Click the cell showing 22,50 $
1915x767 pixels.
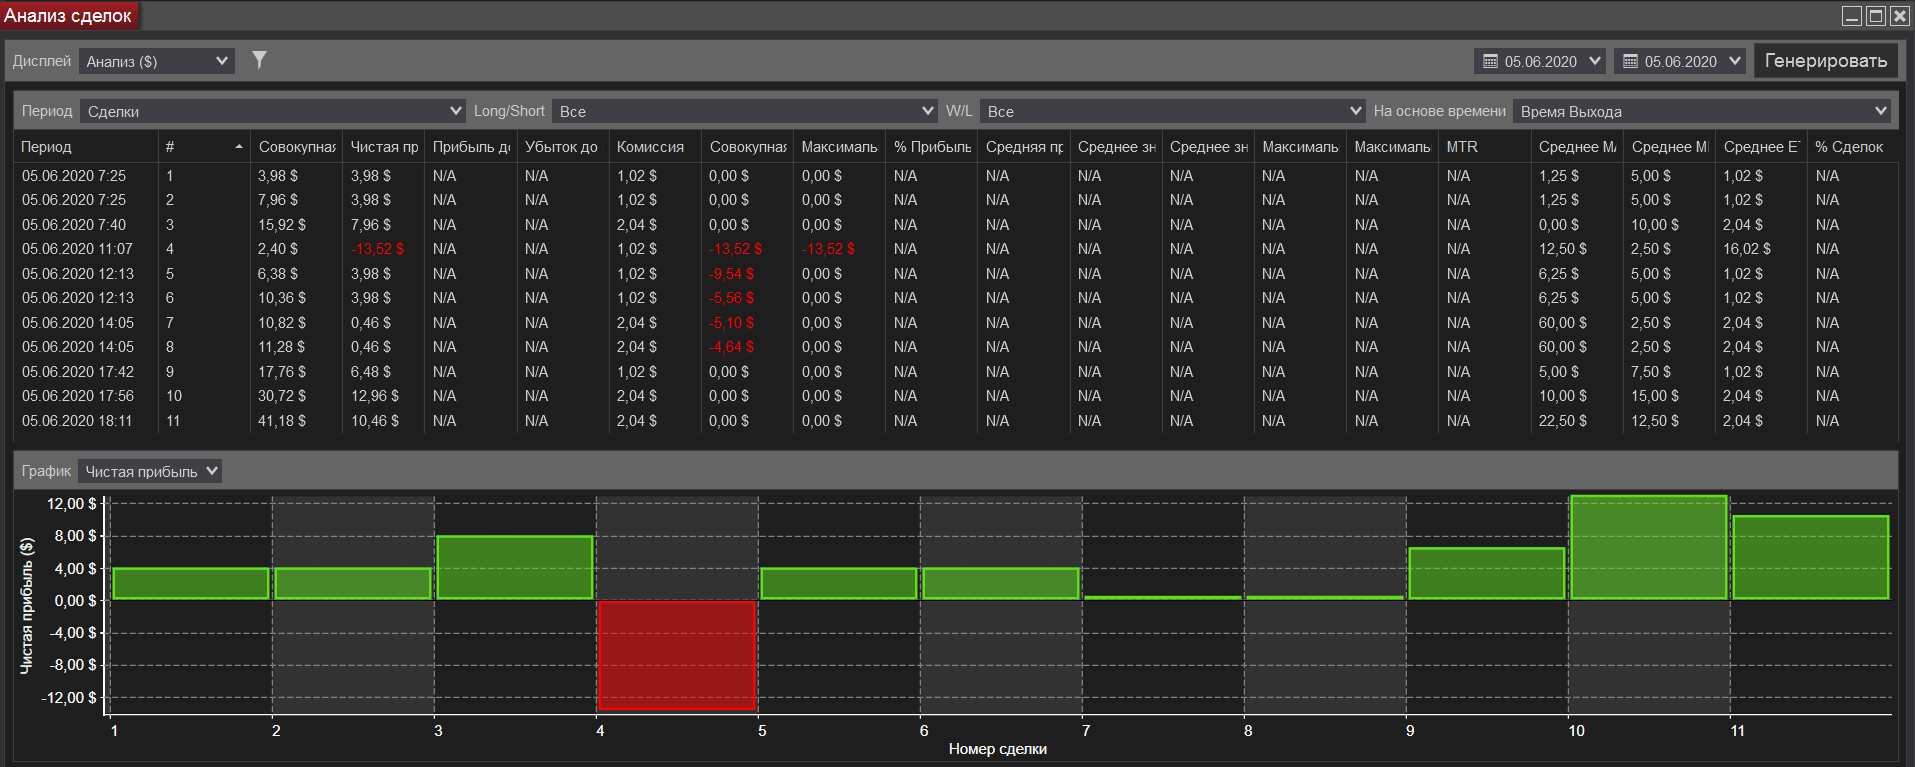click(1563, 421)
